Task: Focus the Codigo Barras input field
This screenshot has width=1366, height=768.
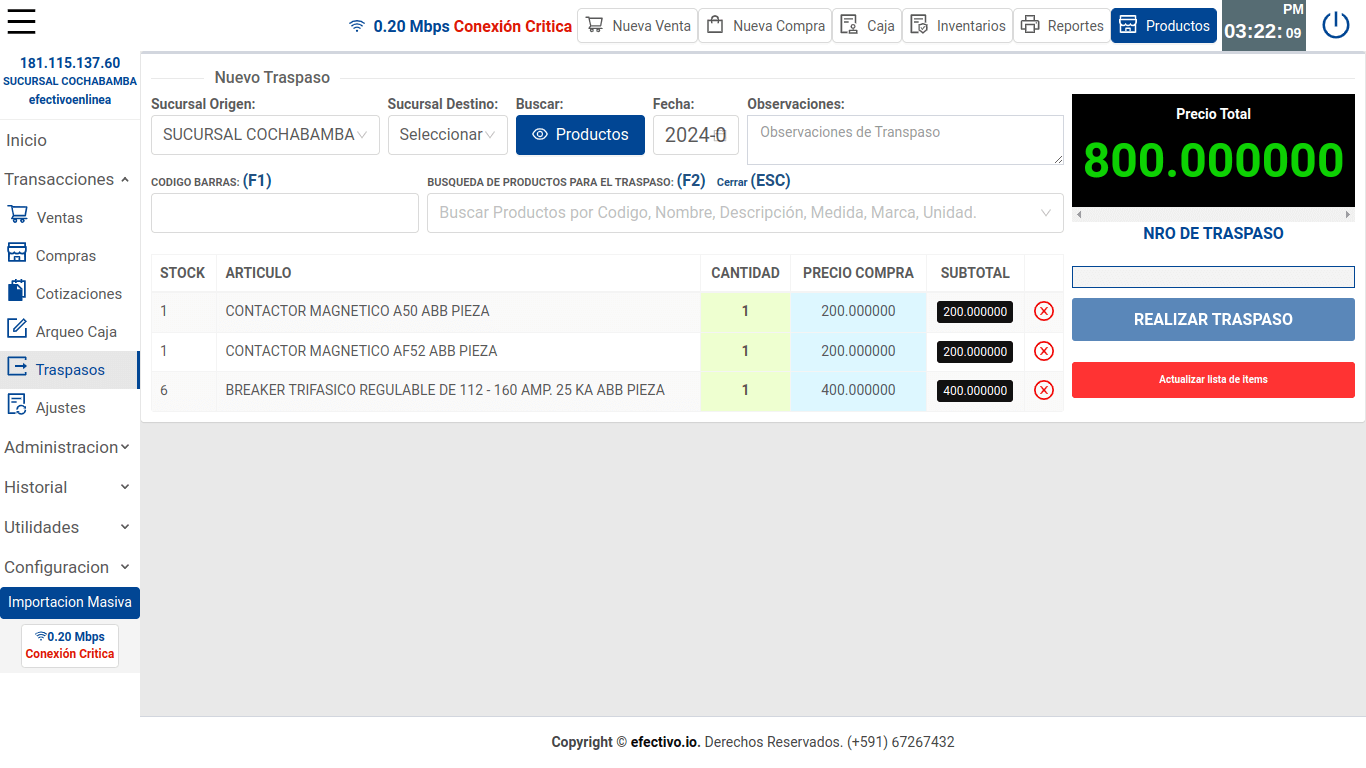Action: point(285,213)
